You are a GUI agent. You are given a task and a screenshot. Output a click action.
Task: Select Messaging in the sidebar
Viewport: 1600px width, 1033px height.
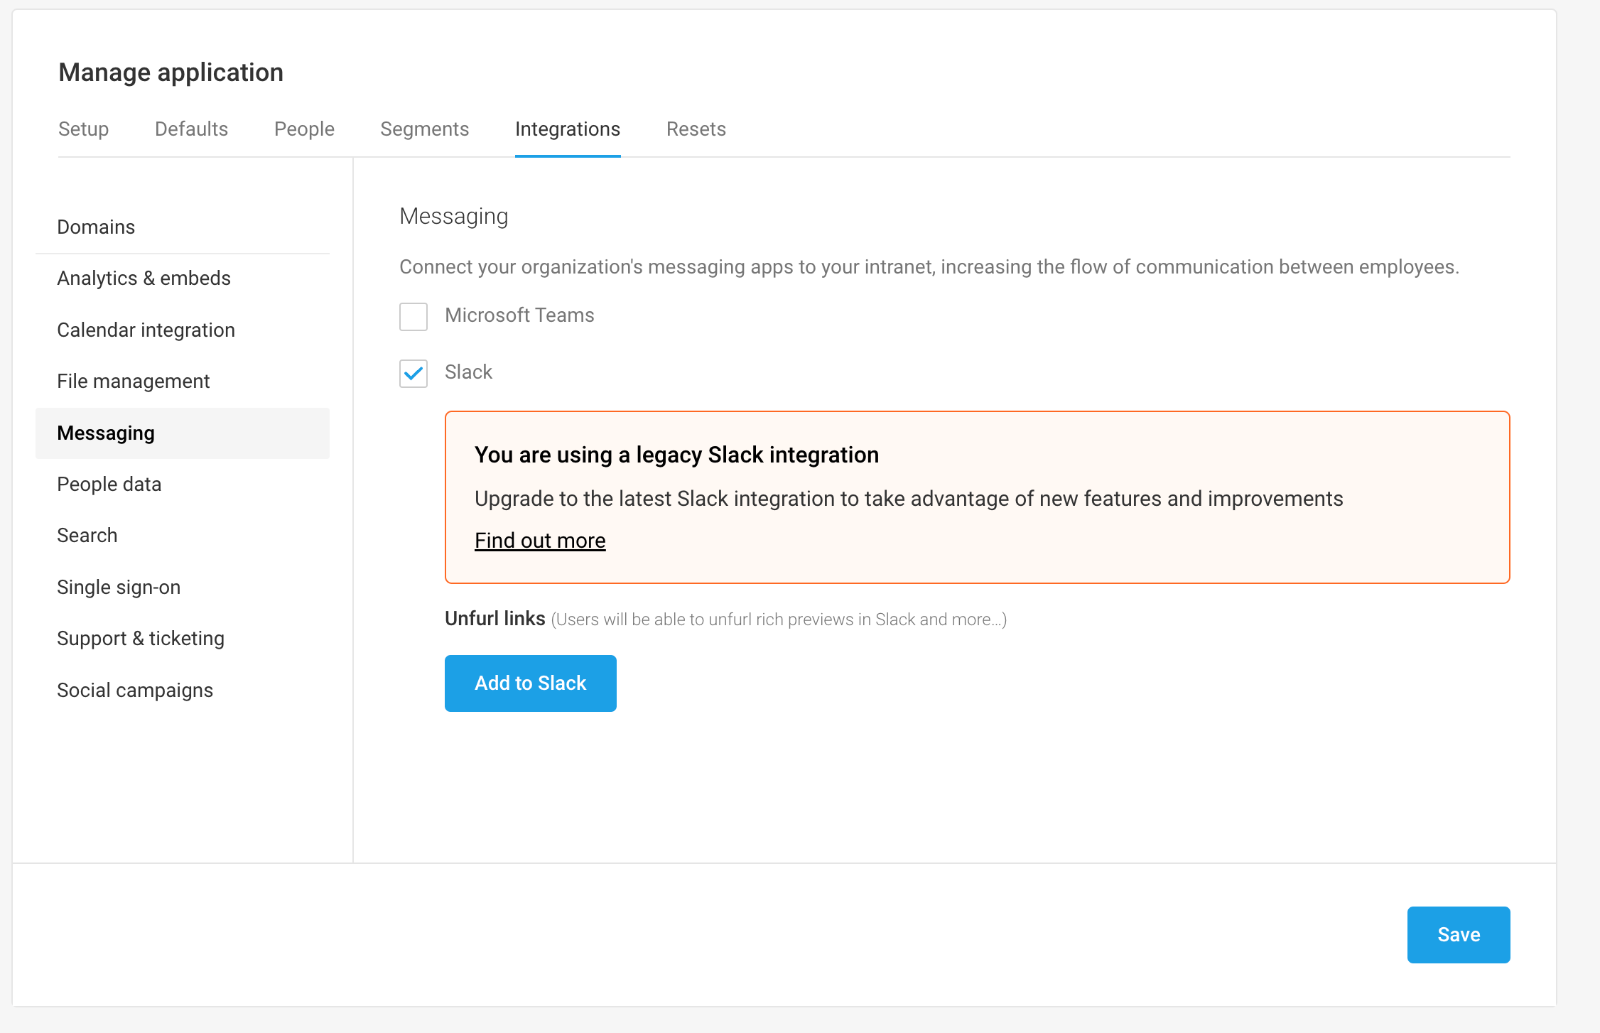click(183, 433)
